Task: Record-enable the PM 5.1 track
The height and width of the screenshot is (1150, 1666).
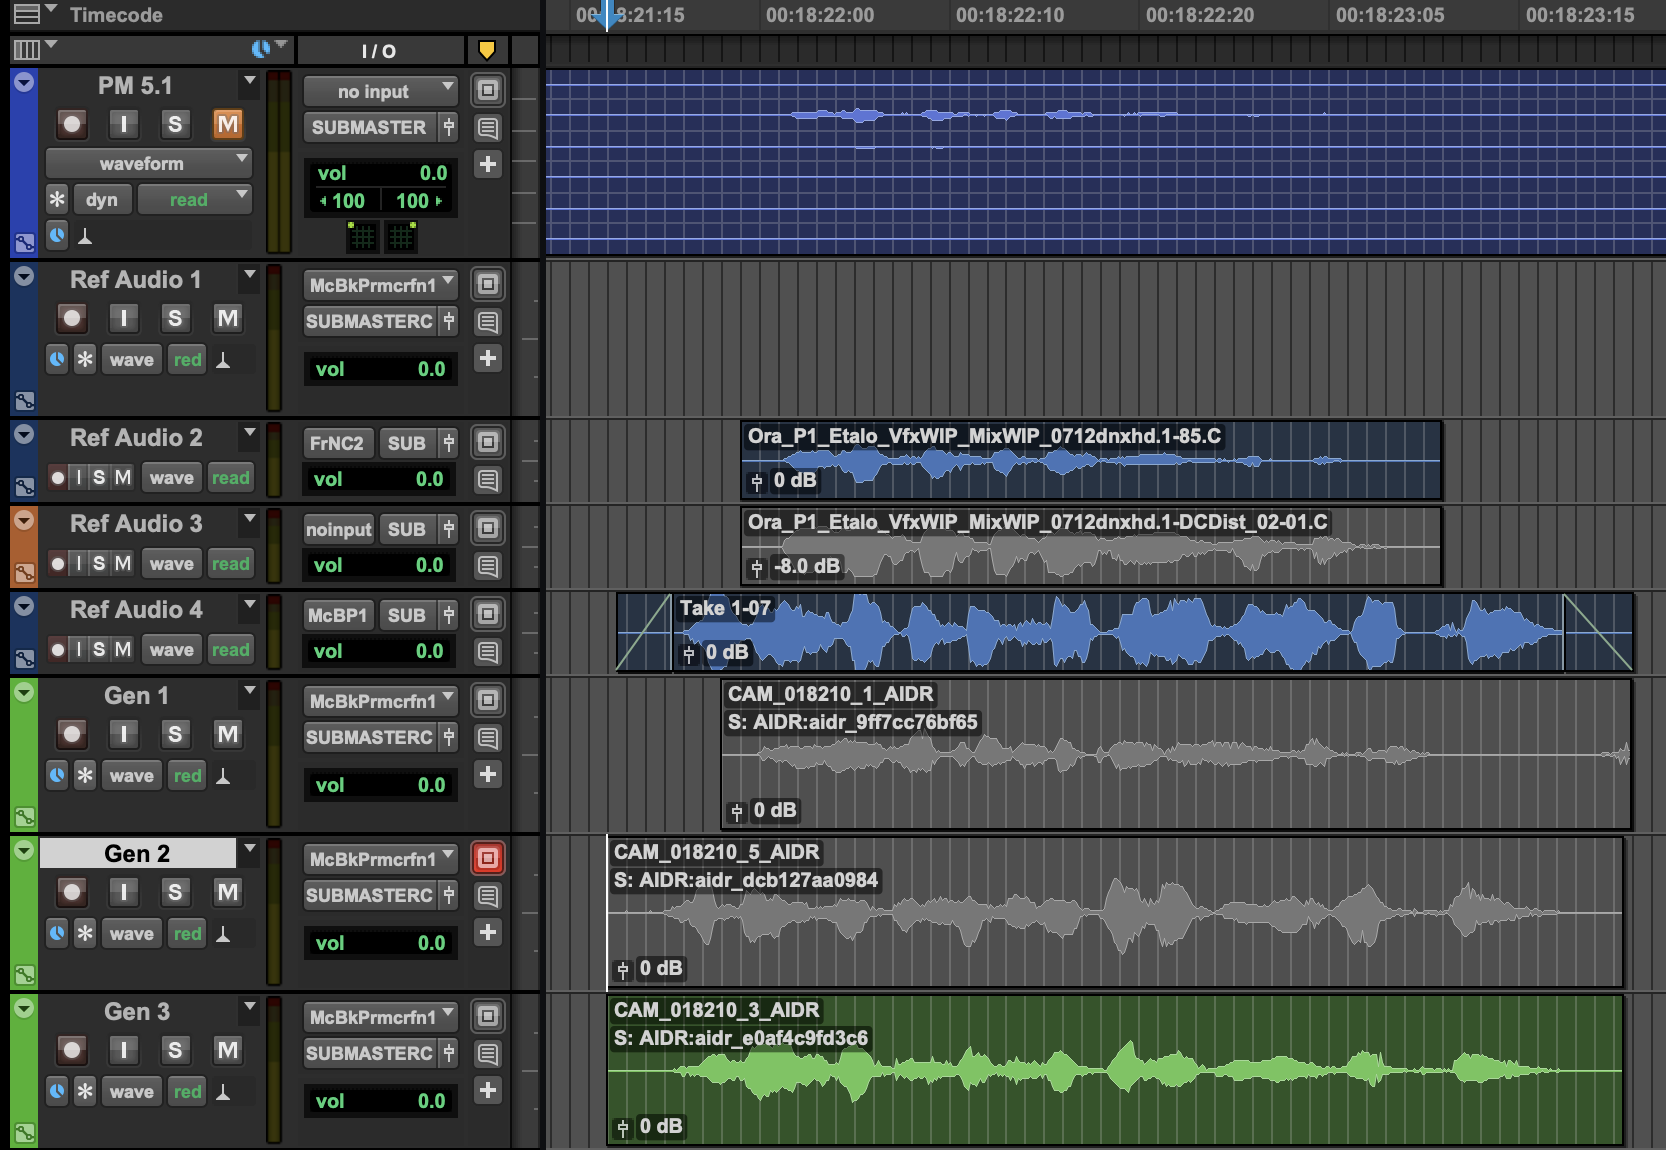Action: 72,124
